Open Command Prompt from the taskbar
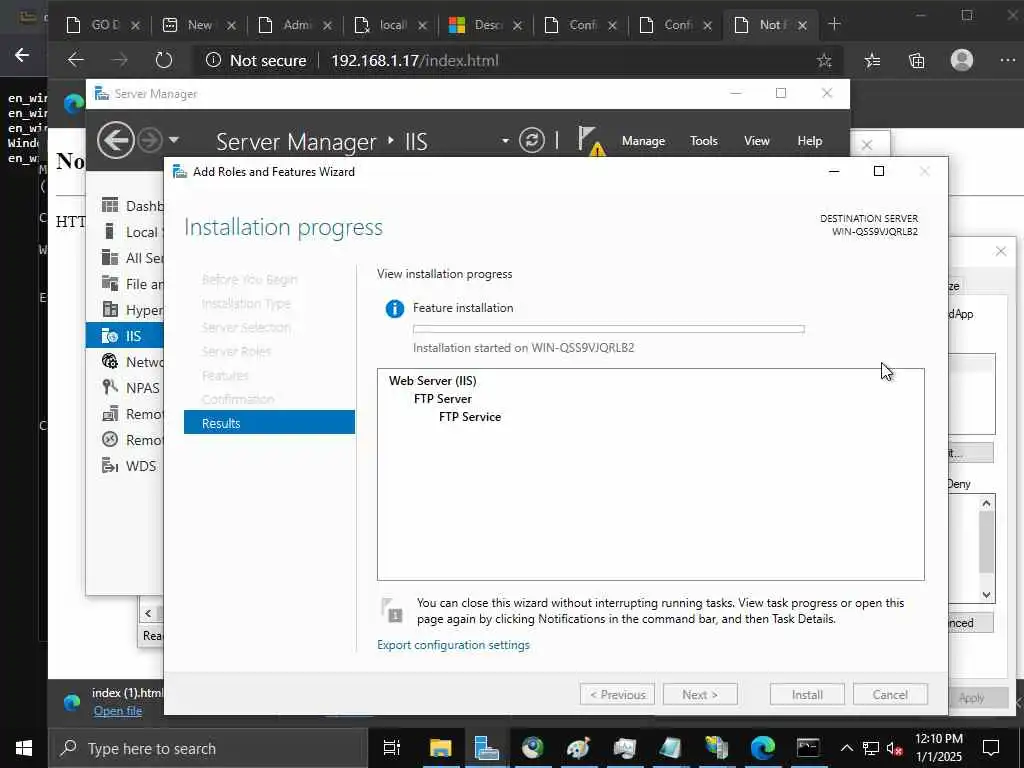 click(x=808, y=748)
